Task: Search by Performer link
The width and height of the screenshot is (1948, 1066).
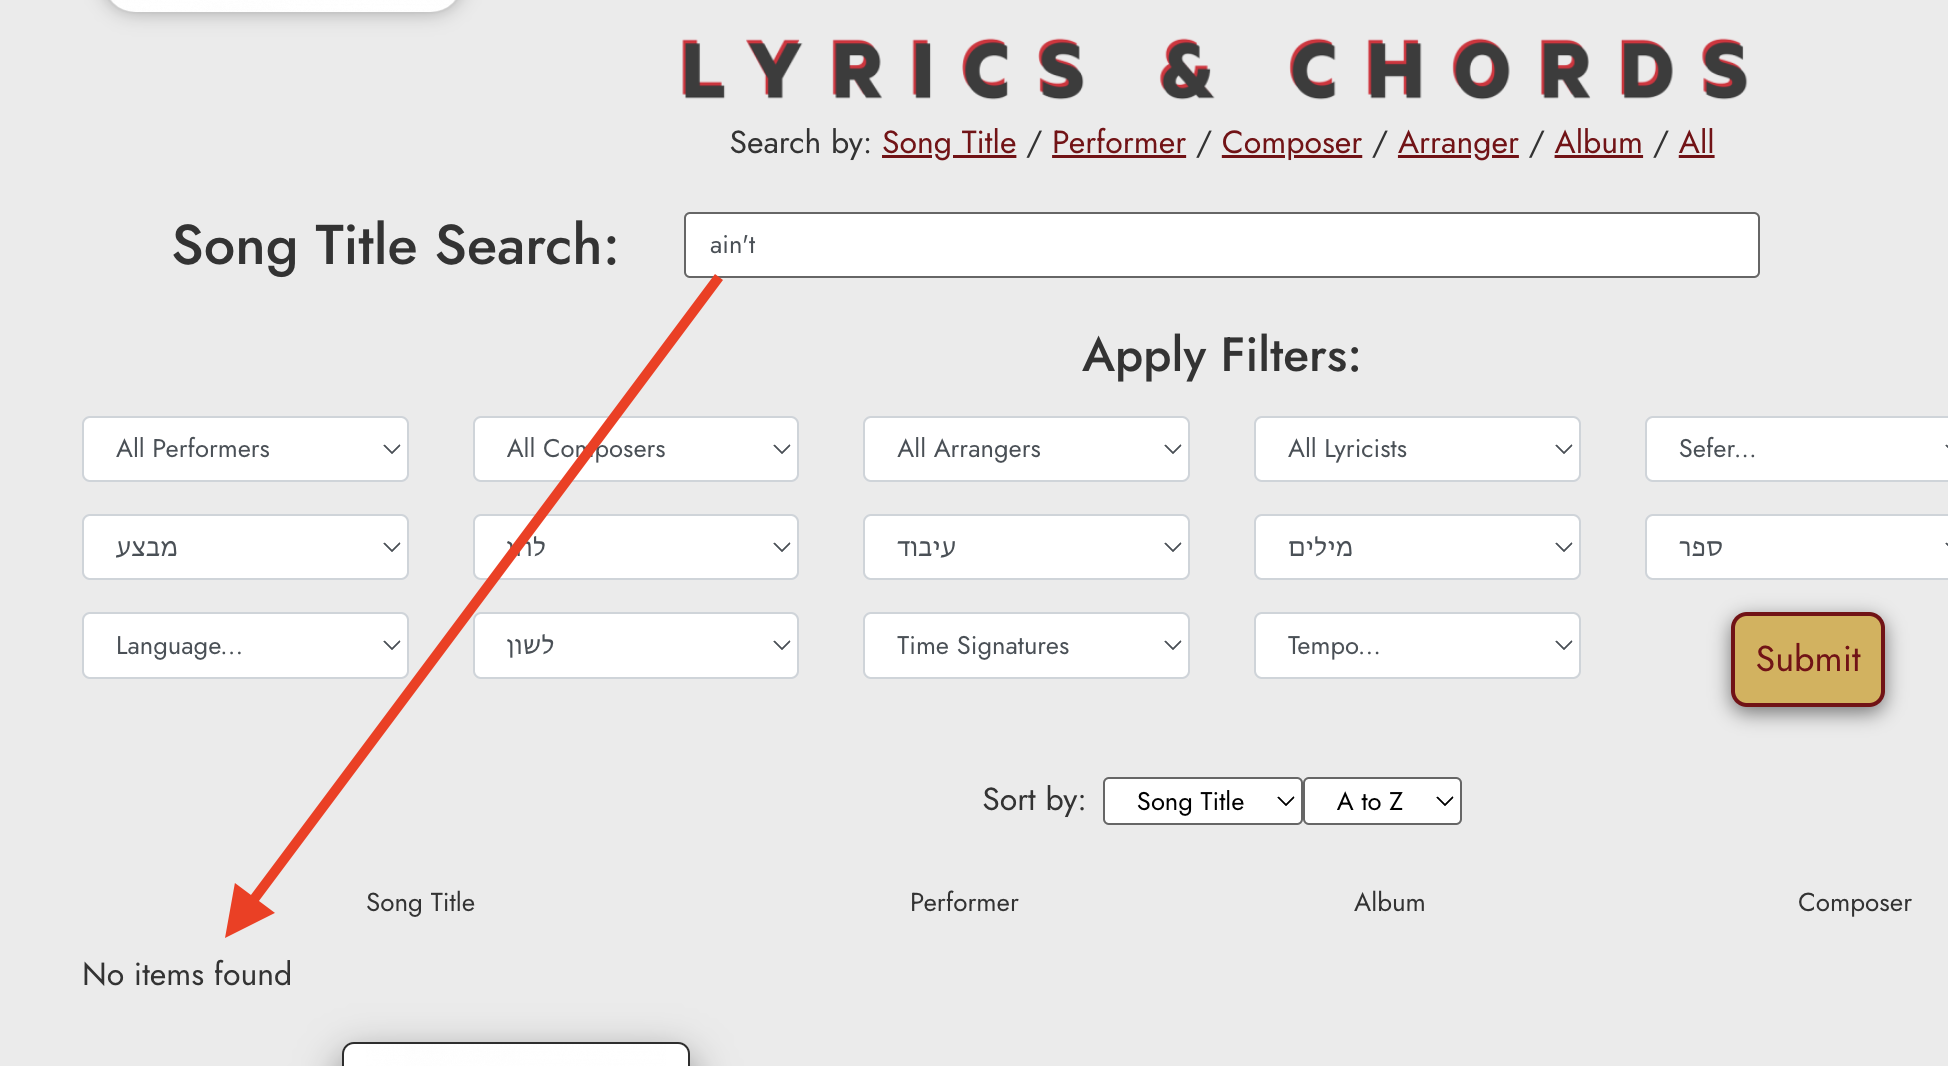Action: pos(1119,143)
